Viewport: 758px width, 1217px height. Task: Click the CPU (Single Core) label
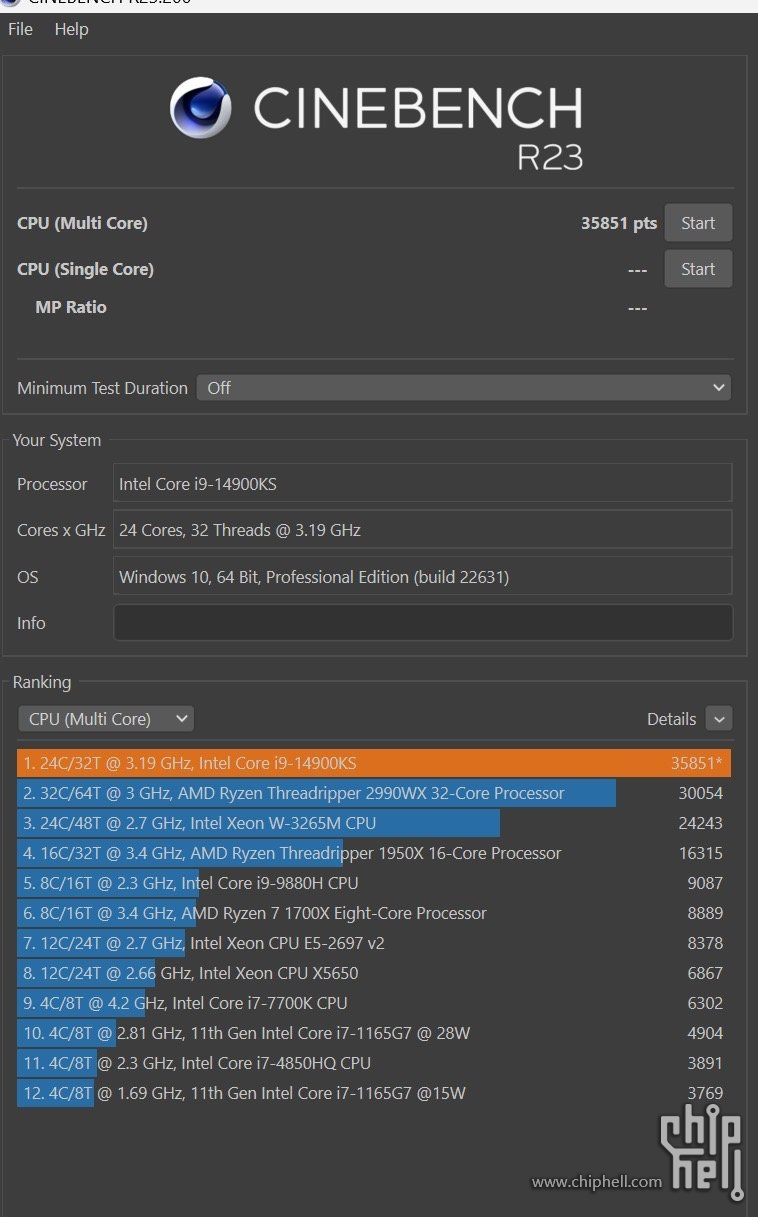coord(85,269)
